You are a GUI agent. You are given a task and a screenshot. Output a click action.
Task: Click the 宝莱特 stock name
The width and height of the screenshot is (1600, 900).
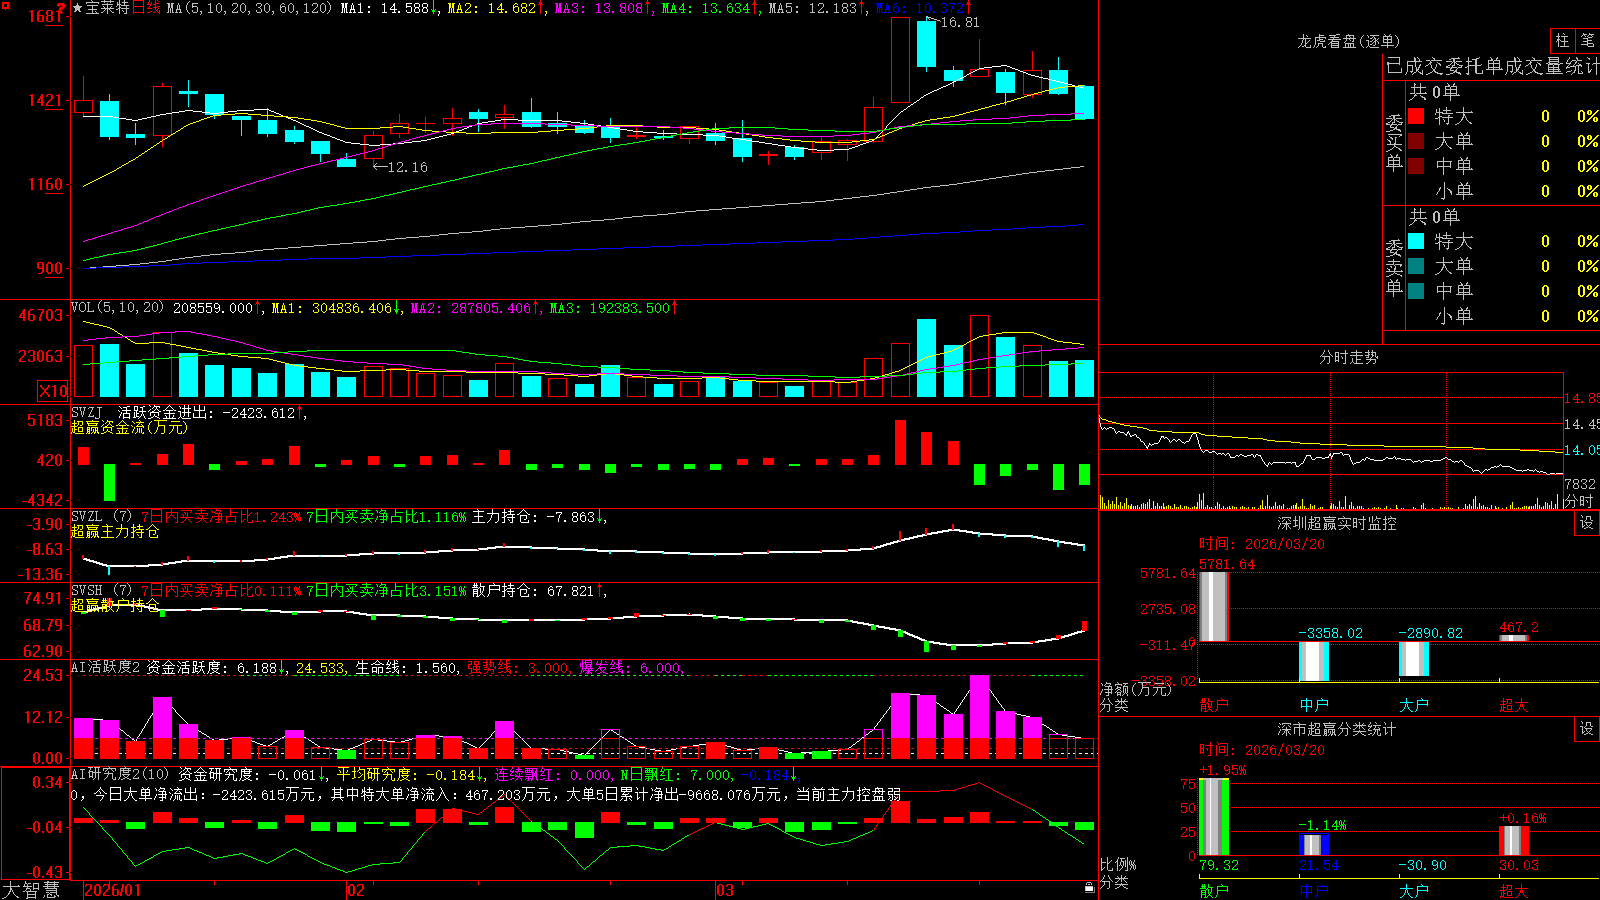coord(108,8)
